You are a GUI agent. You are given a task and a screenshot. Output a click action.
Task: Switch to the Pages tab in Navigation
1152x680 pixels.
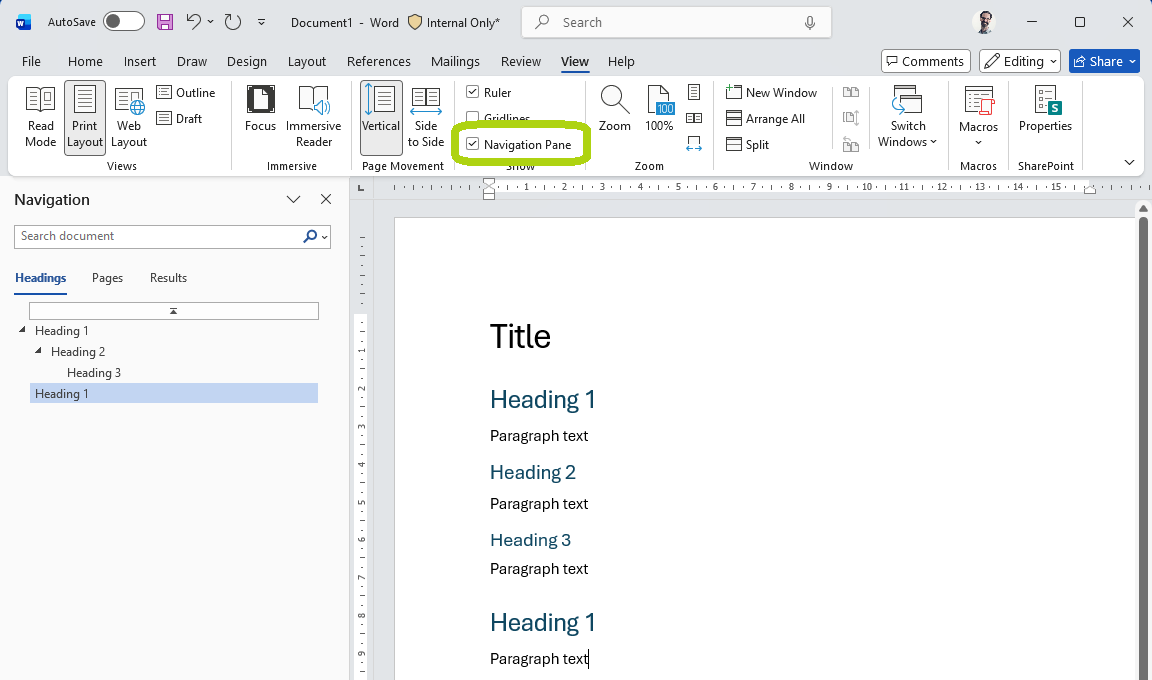click(x=107, y=278)
